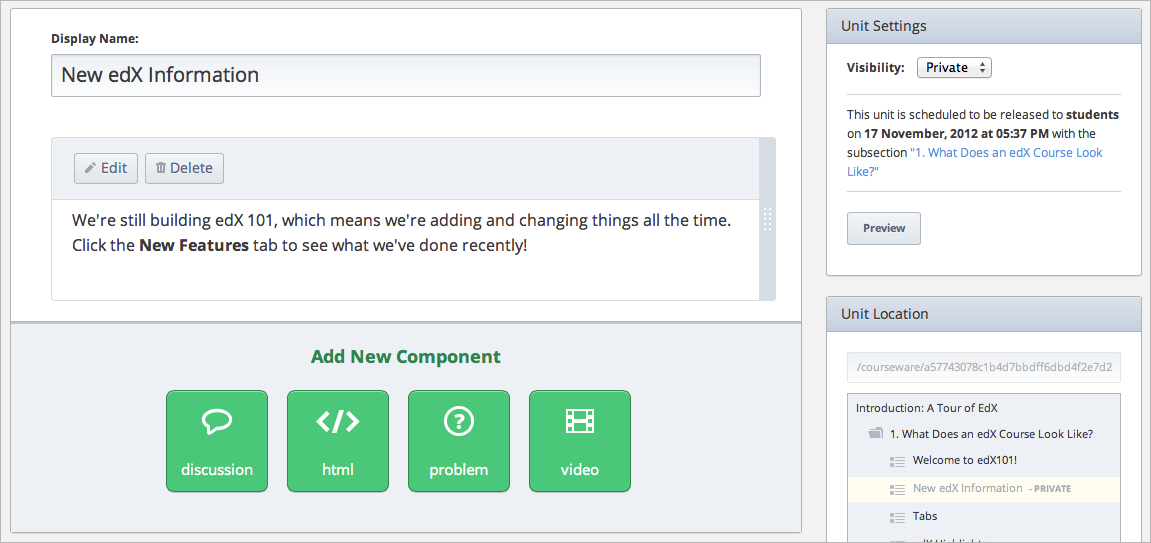Click the html code brackets icon

click(338, 422)
